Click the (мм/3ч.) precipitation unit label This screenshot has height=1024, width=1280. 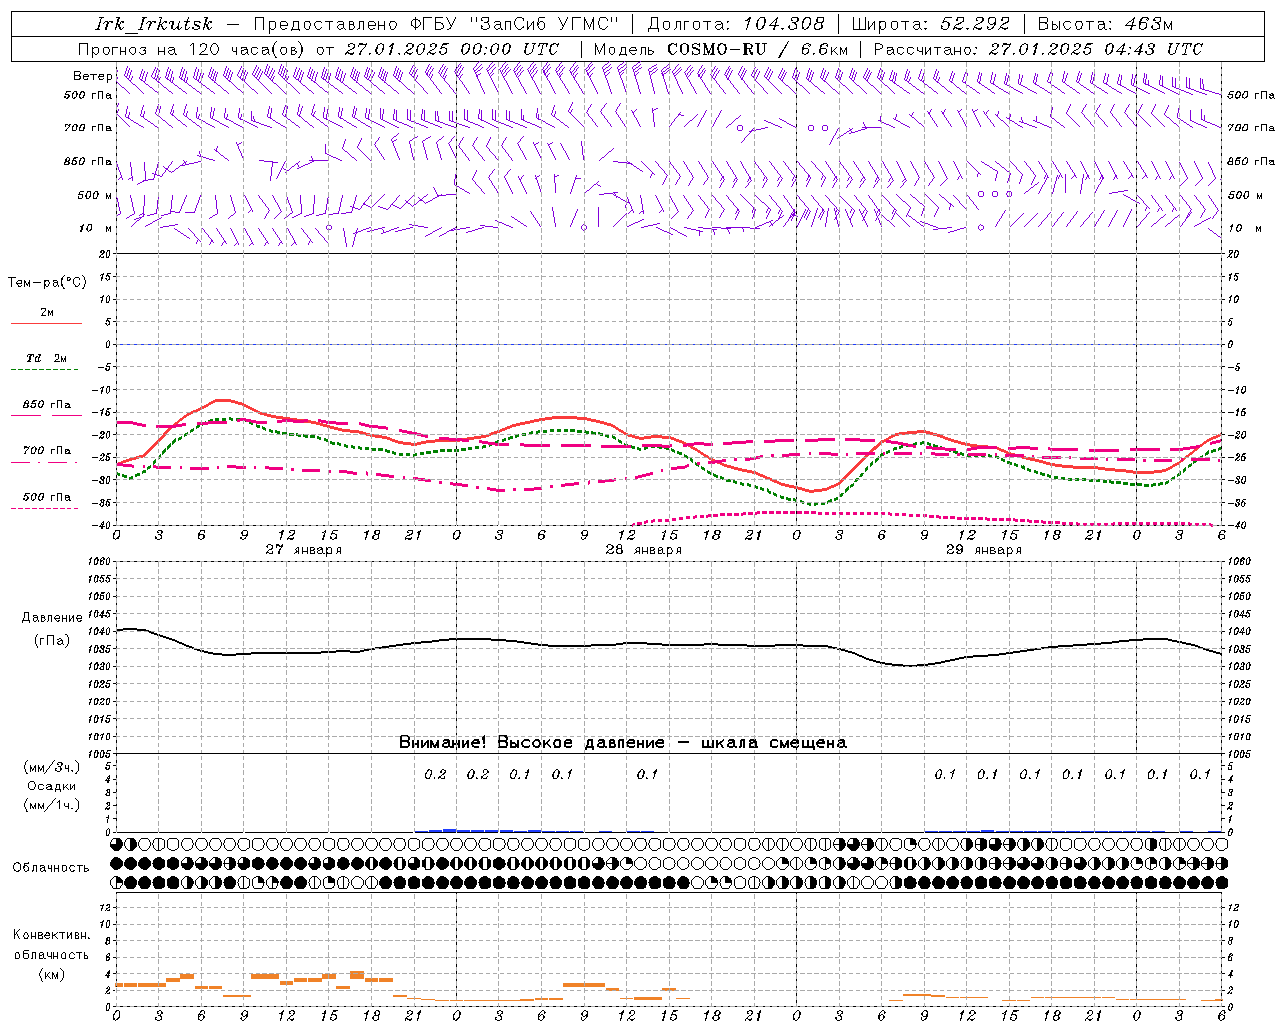click(52, 768)
